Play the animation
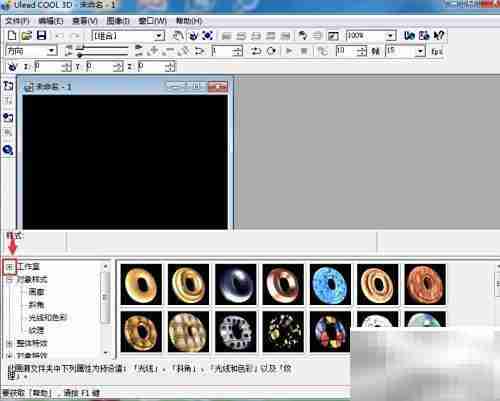The image size is (500, 401). pyautogui.click(x=289, y=51)
